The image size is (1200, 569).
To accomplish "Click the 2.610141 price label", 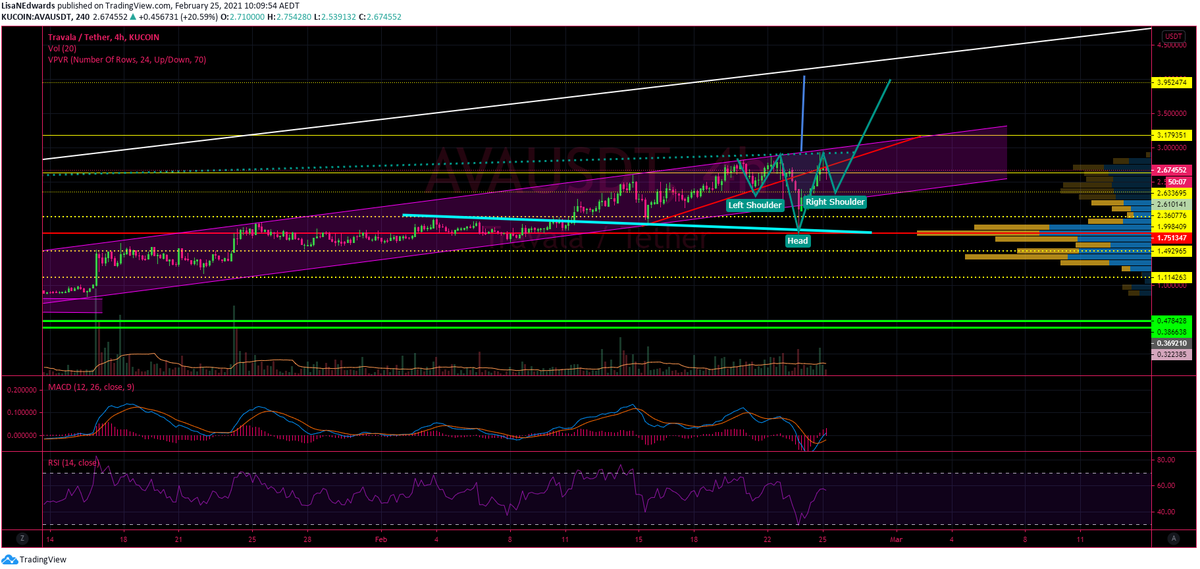I will tap(1170, 203).
